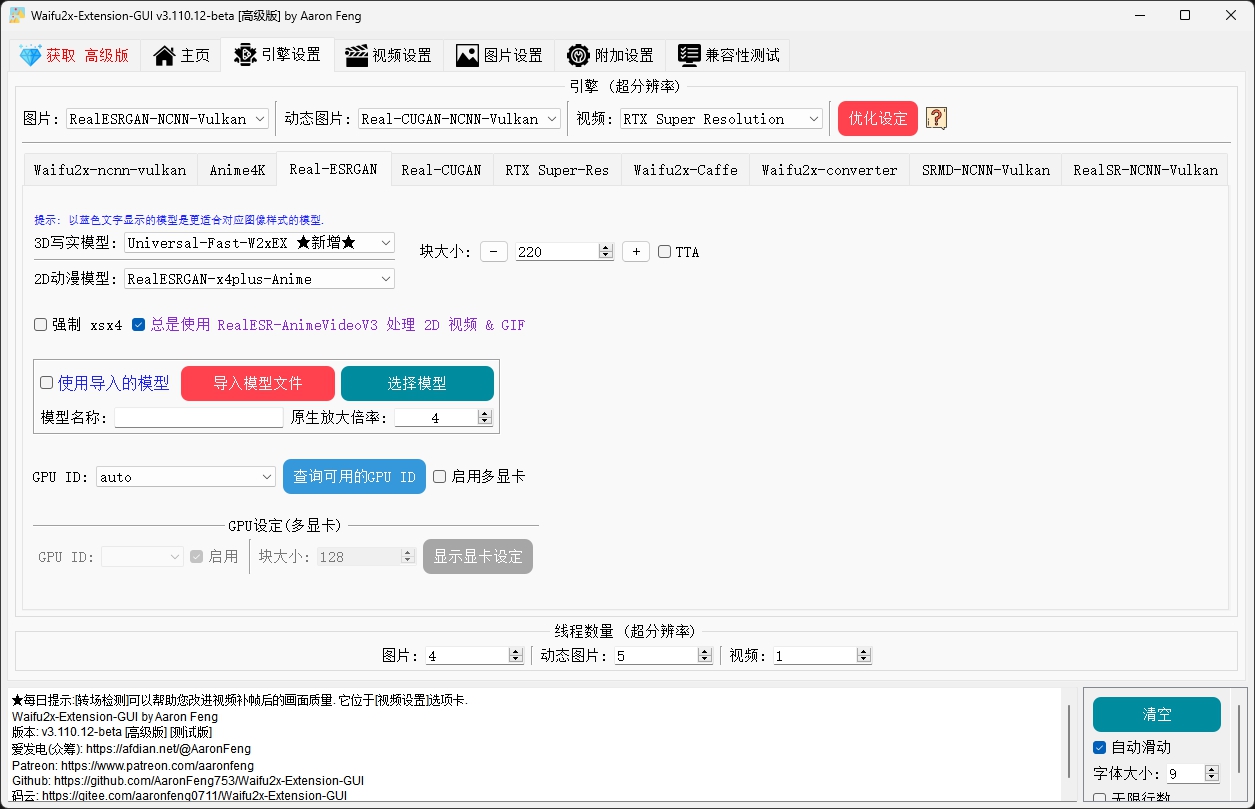The width and height of the screenshot is (1255, 809).
Task: Click the 原生放大倍率 spin box
Action: coord(443,418)
